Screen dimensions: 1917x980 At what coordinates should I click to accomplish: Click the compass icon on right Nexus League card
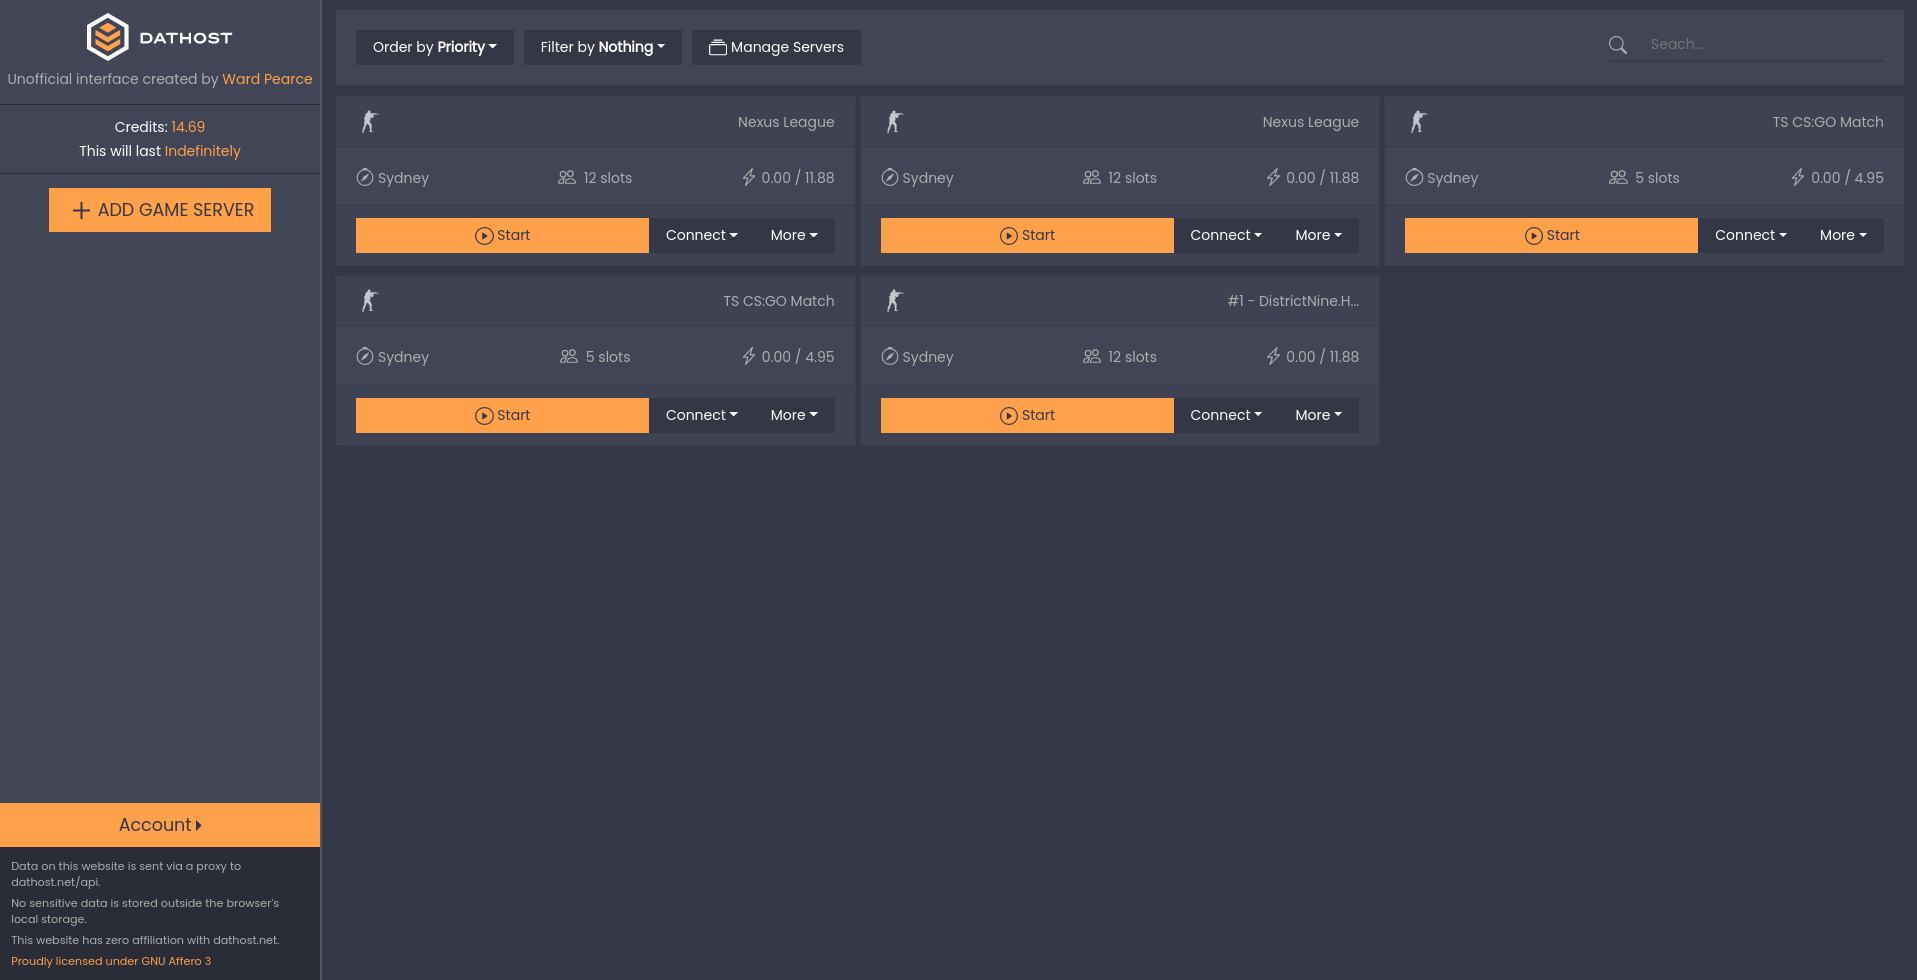tap(889, 178)
